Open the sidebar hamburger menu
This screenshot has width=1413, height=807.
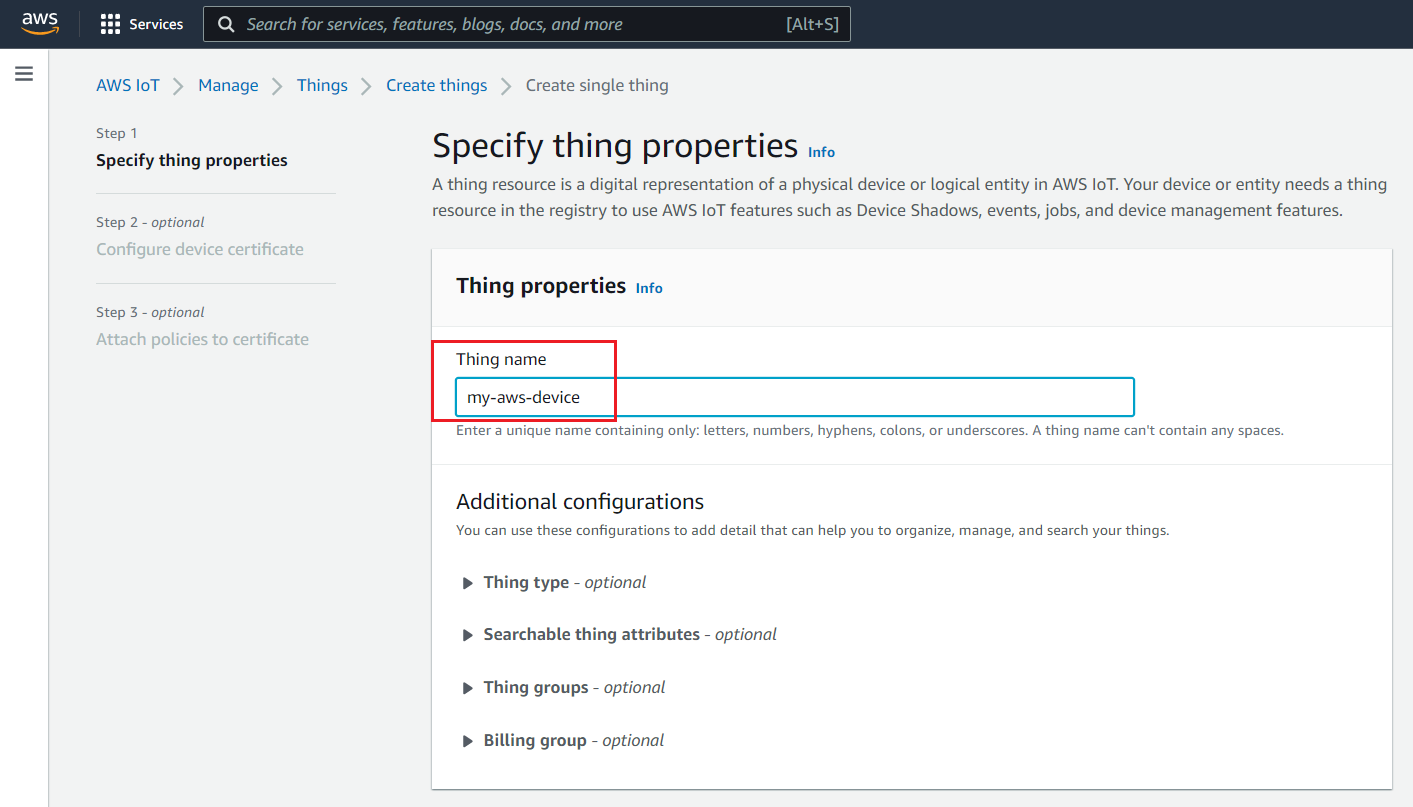point(24,73)
